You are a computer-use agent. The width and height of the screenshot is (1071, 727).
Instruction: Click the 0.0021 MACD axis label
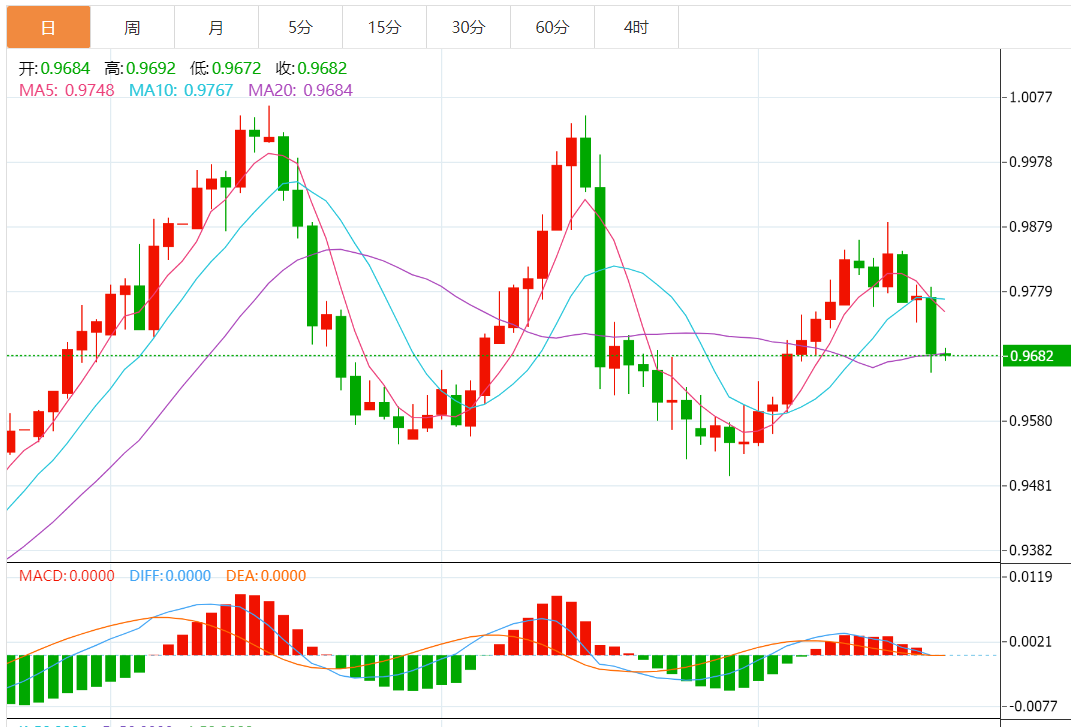click(x=1031, y=642)
